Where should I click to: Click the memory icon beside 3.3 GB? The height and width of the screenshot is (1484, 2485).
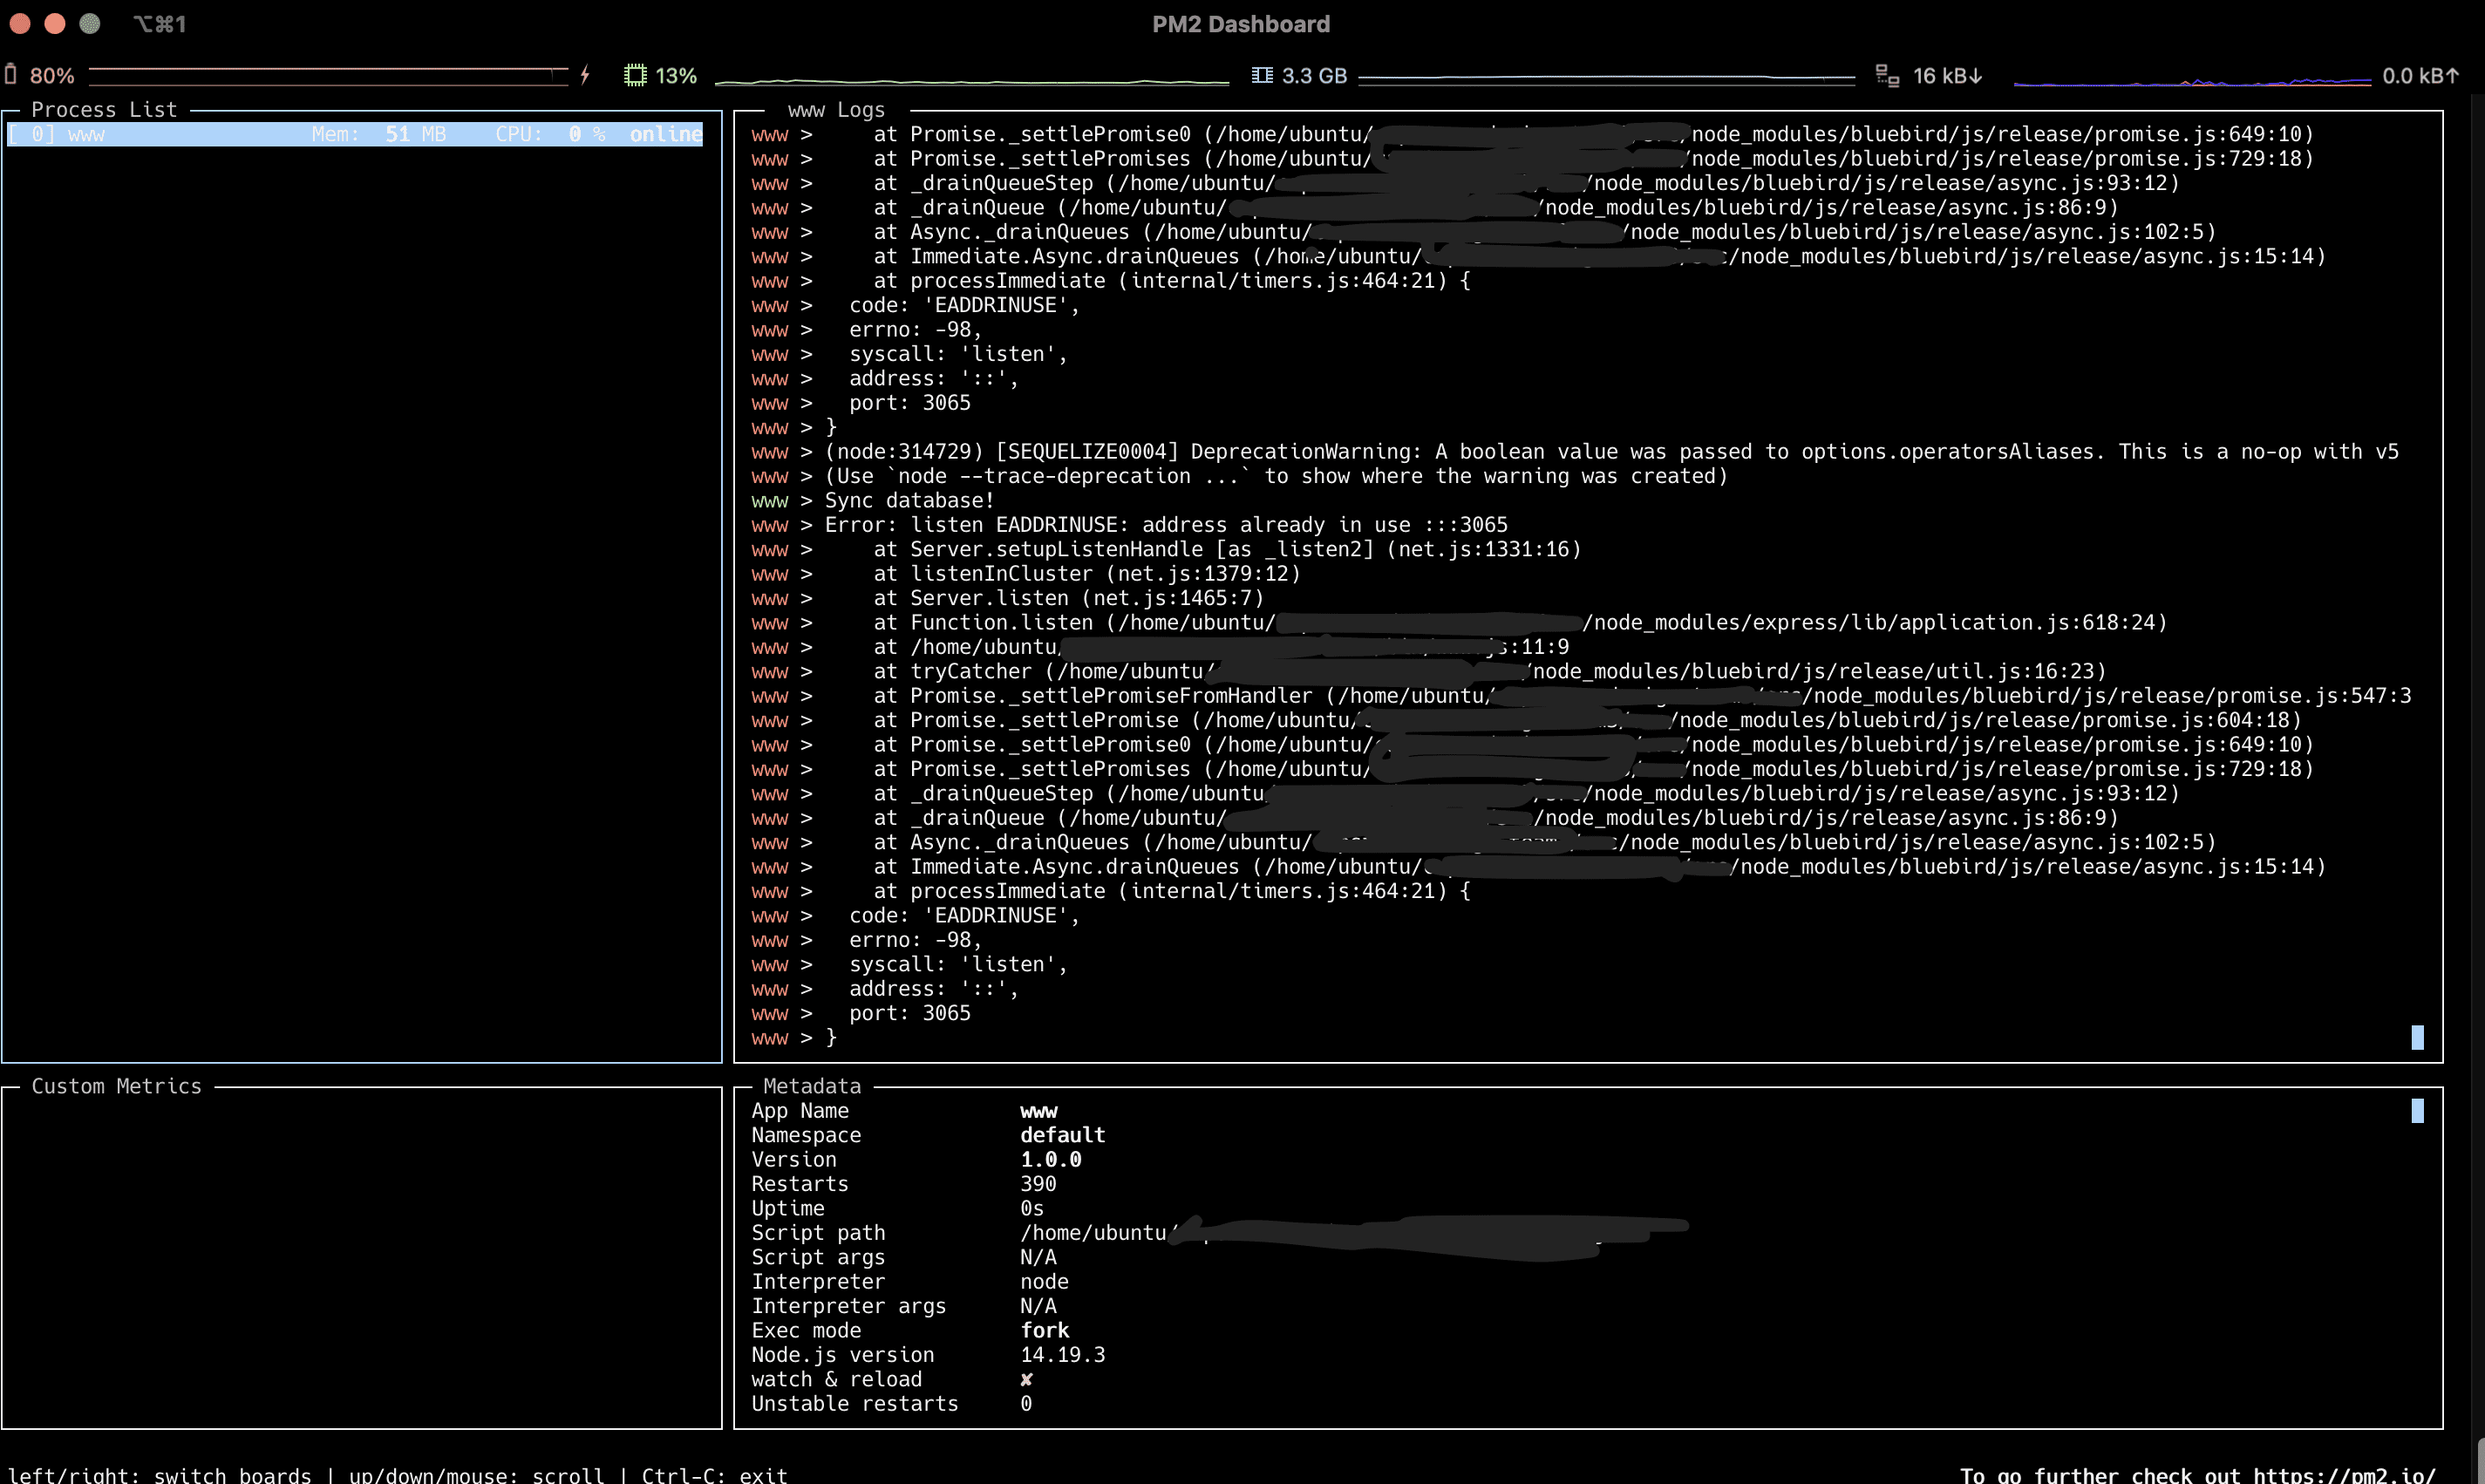pos(1262,75)
